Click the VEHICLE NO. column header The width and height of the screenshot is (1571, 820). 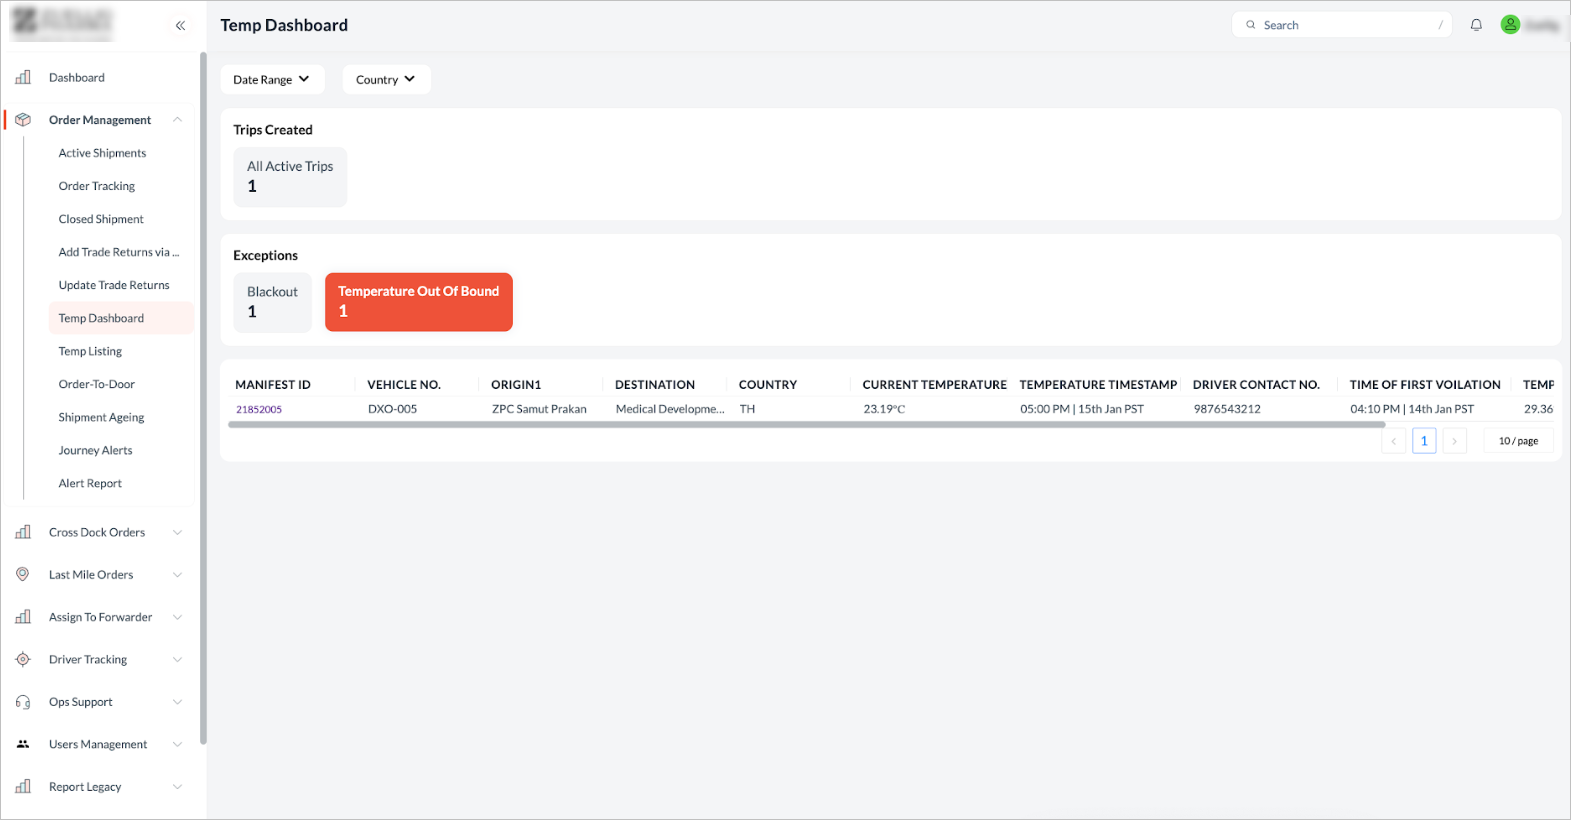[x=404, y=385]
